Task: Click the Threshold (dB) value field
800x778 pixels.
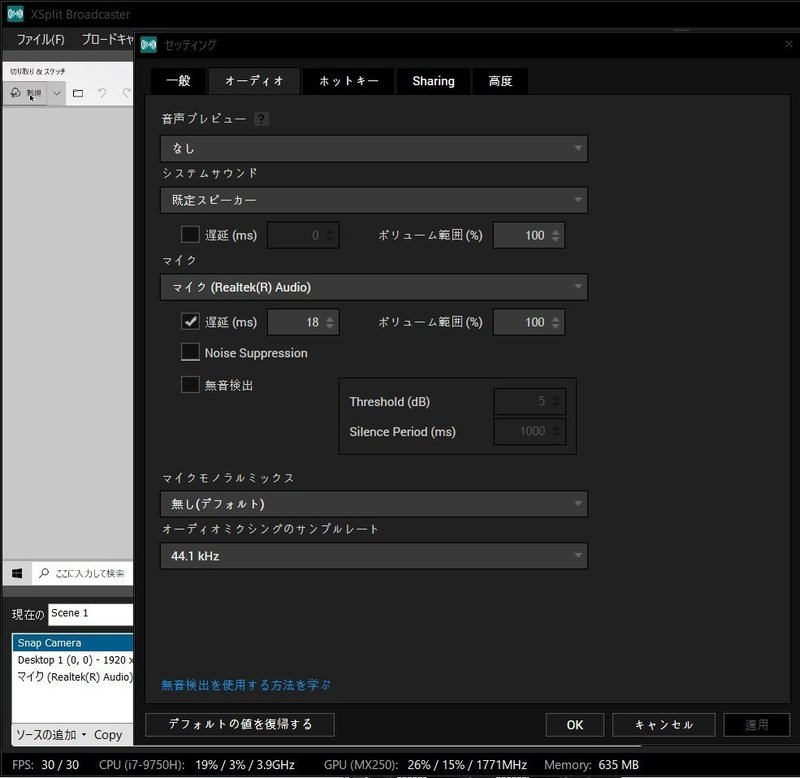Action: pos(530,401)
